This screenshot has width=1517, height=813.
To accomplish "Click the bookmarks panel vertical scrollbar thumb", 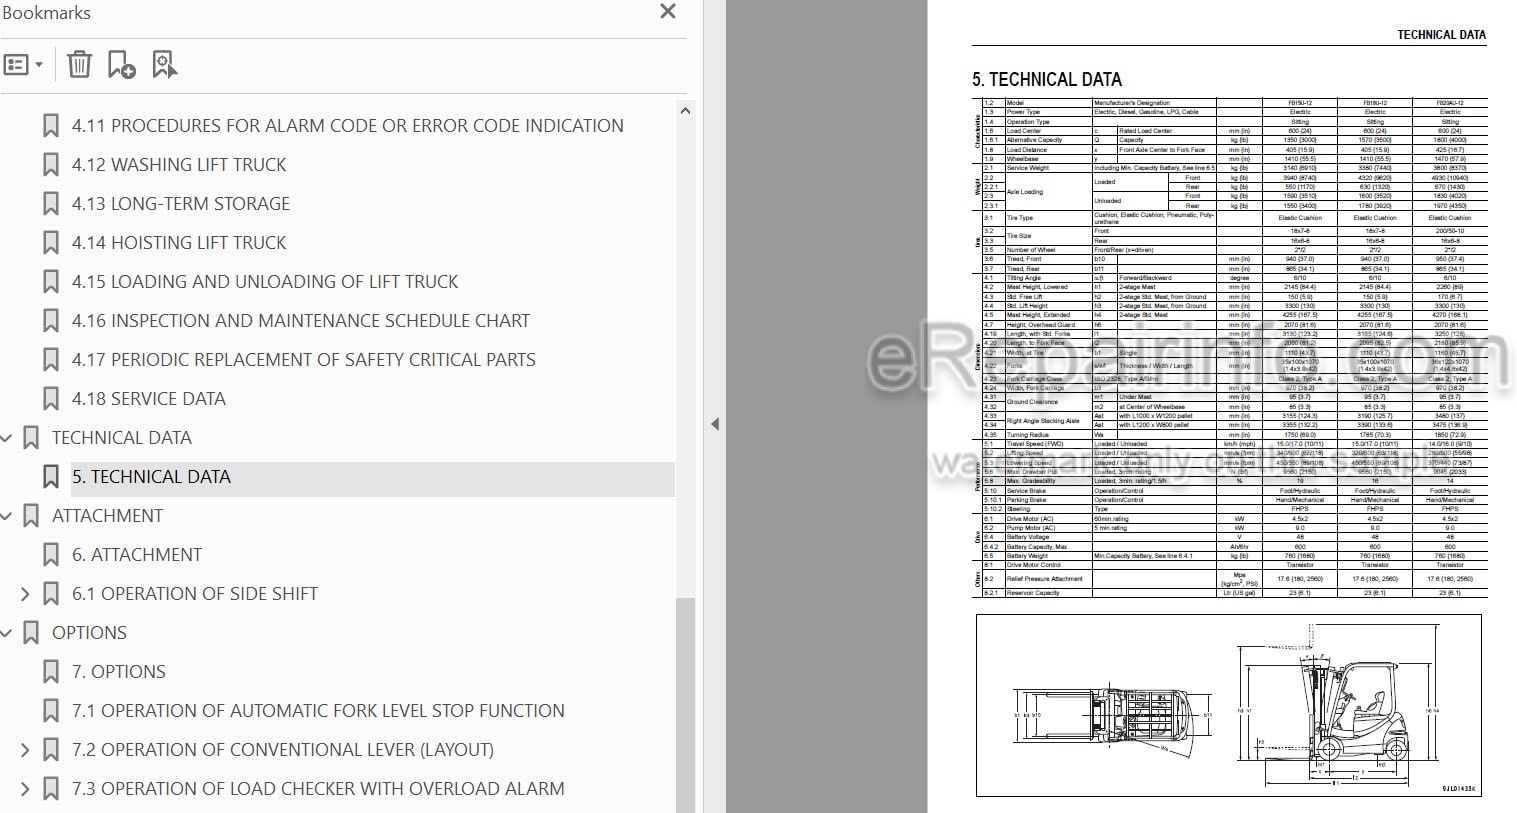I will point(685,705).
